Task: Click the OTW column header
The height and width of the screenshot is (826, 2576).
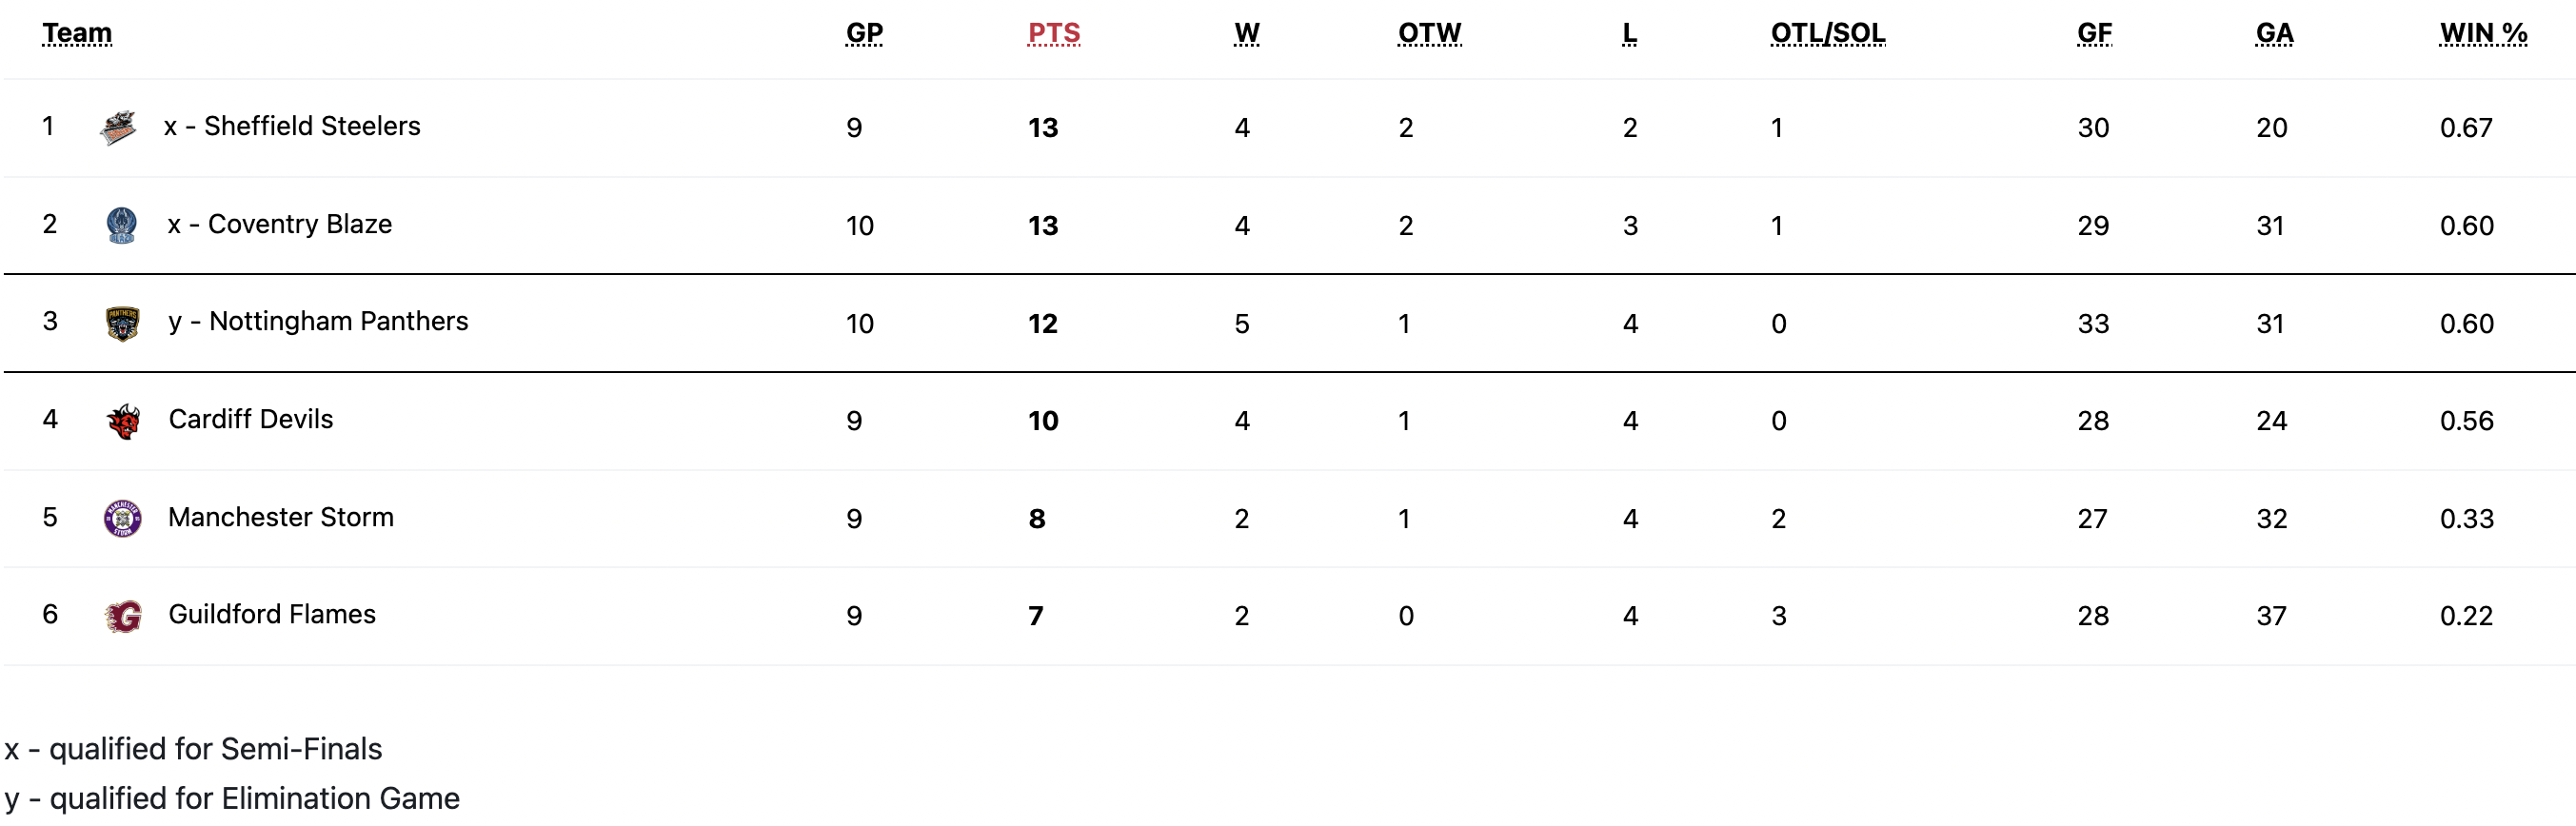Action: [1428, 33]
